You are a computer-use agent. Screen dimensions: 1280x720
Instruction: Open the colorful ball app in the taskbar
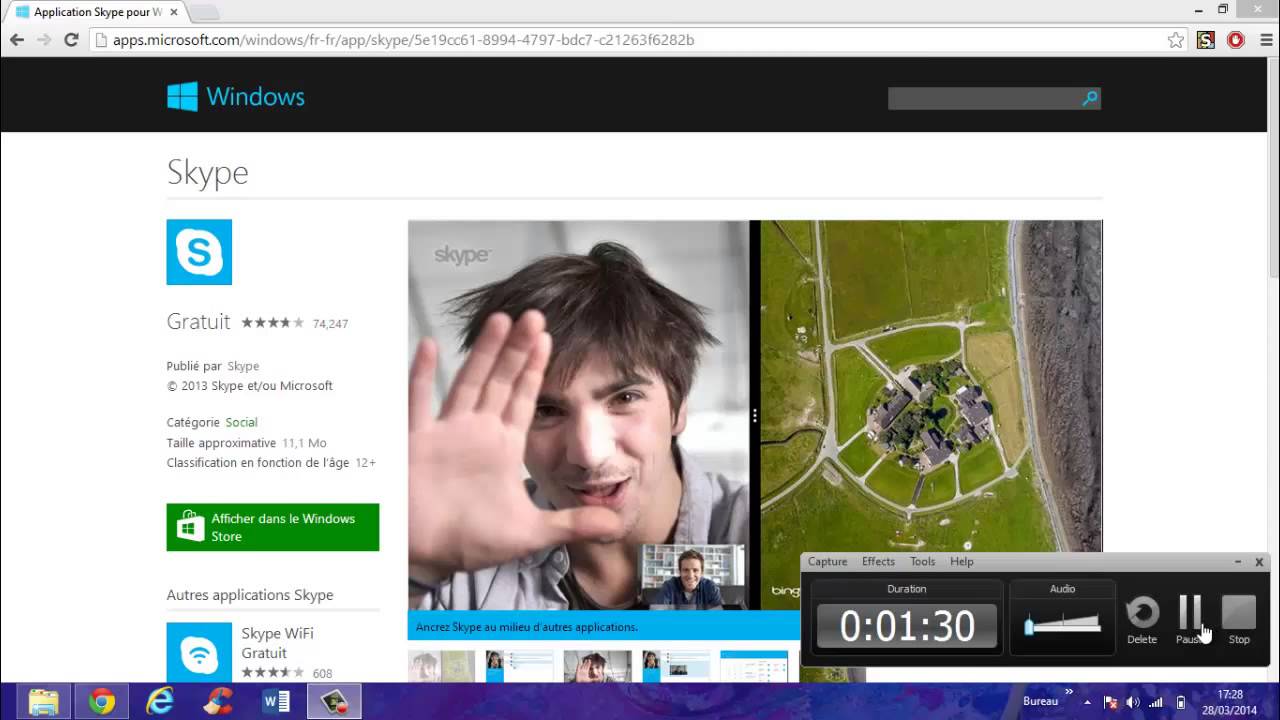coord(218,702)
